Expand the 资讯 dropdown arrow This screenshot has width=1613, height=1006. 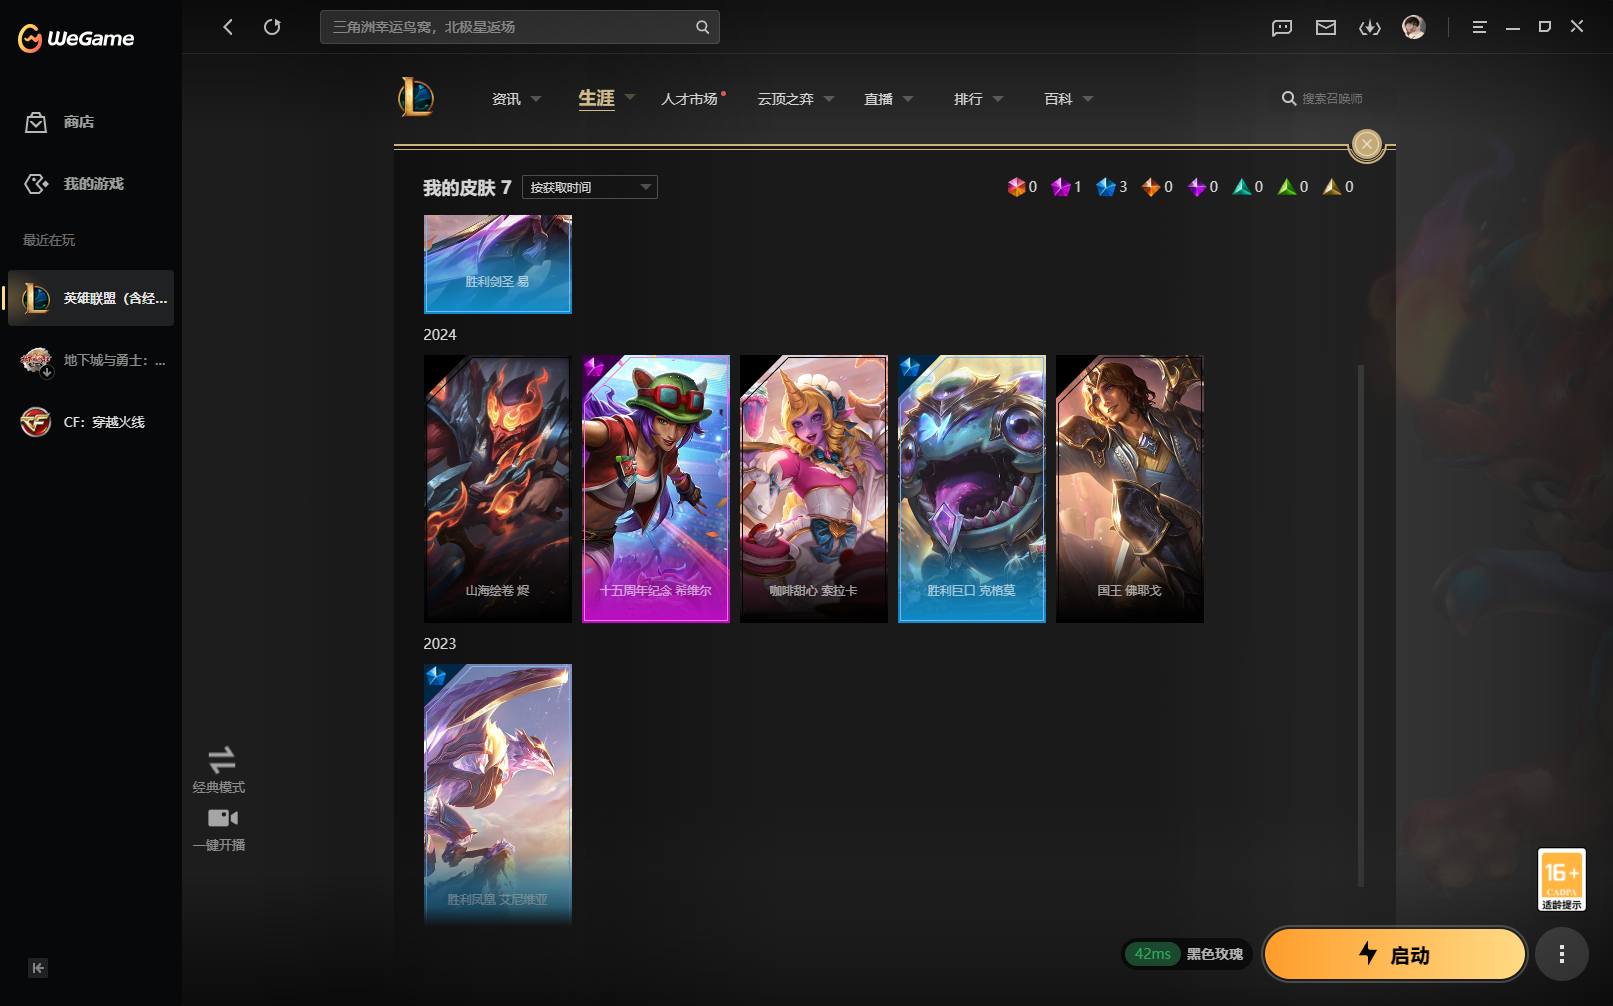click(536, 99)
